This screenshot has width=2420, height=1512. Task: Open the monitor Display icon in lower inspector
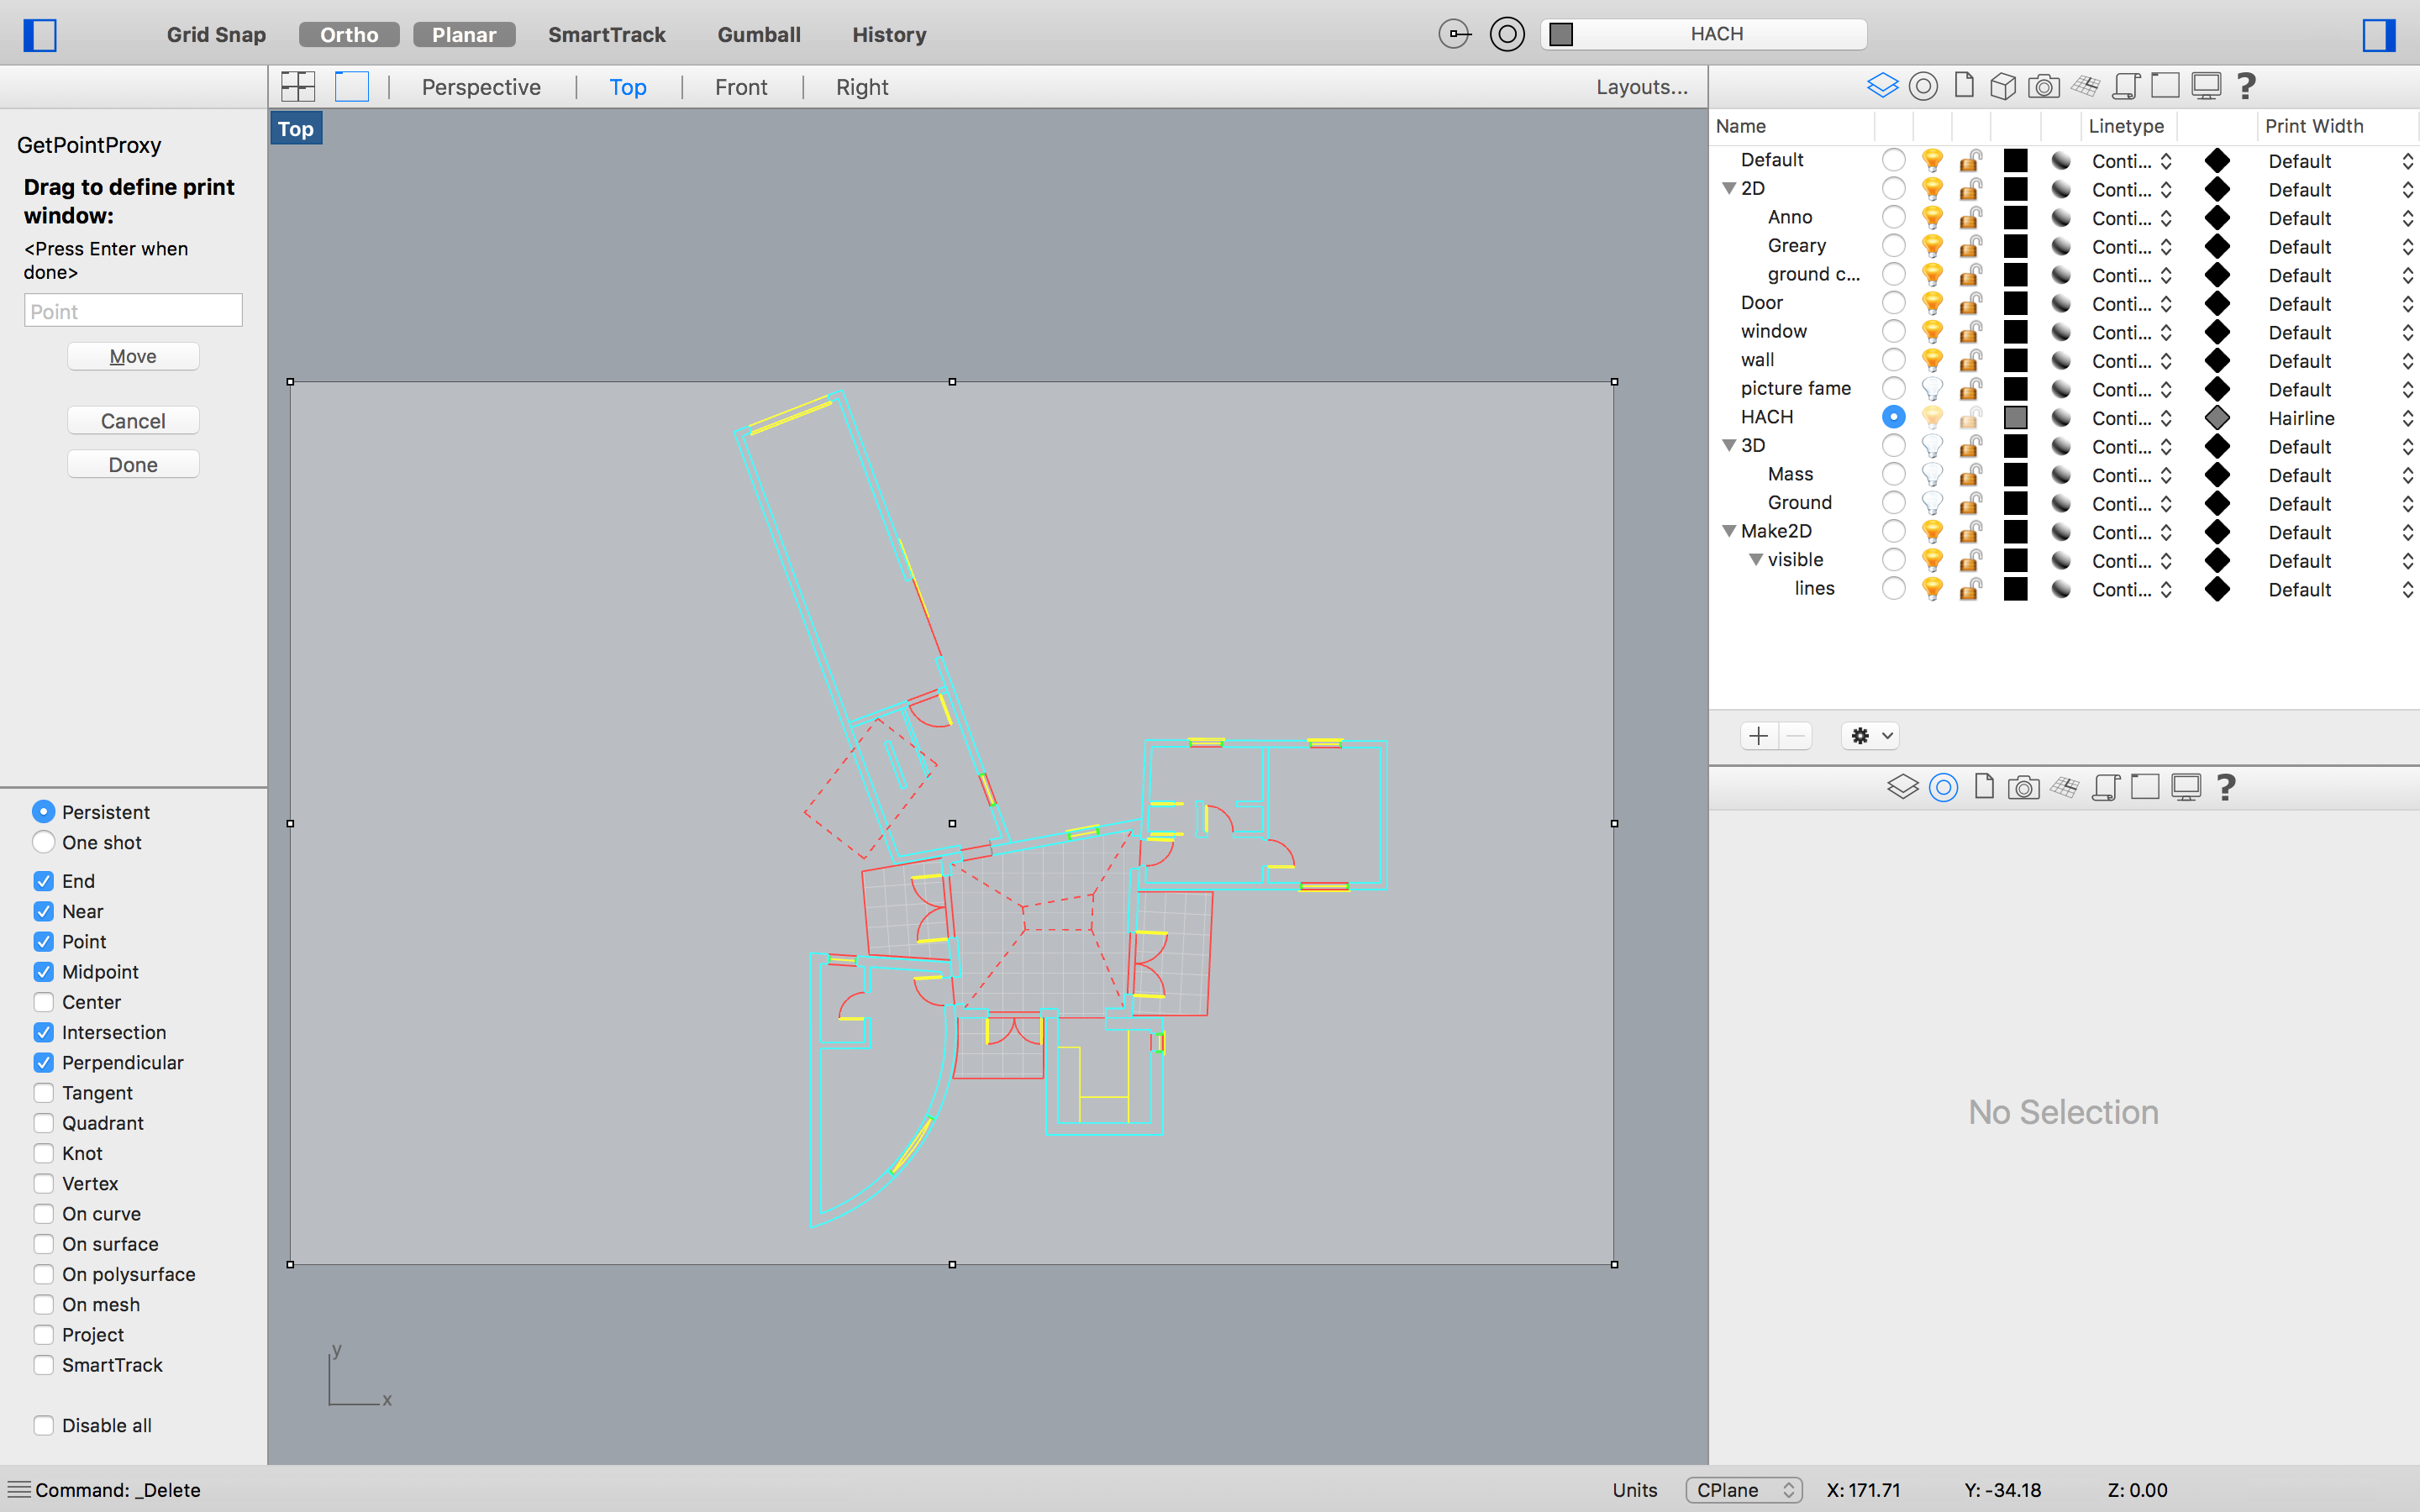pos(2186,788)
